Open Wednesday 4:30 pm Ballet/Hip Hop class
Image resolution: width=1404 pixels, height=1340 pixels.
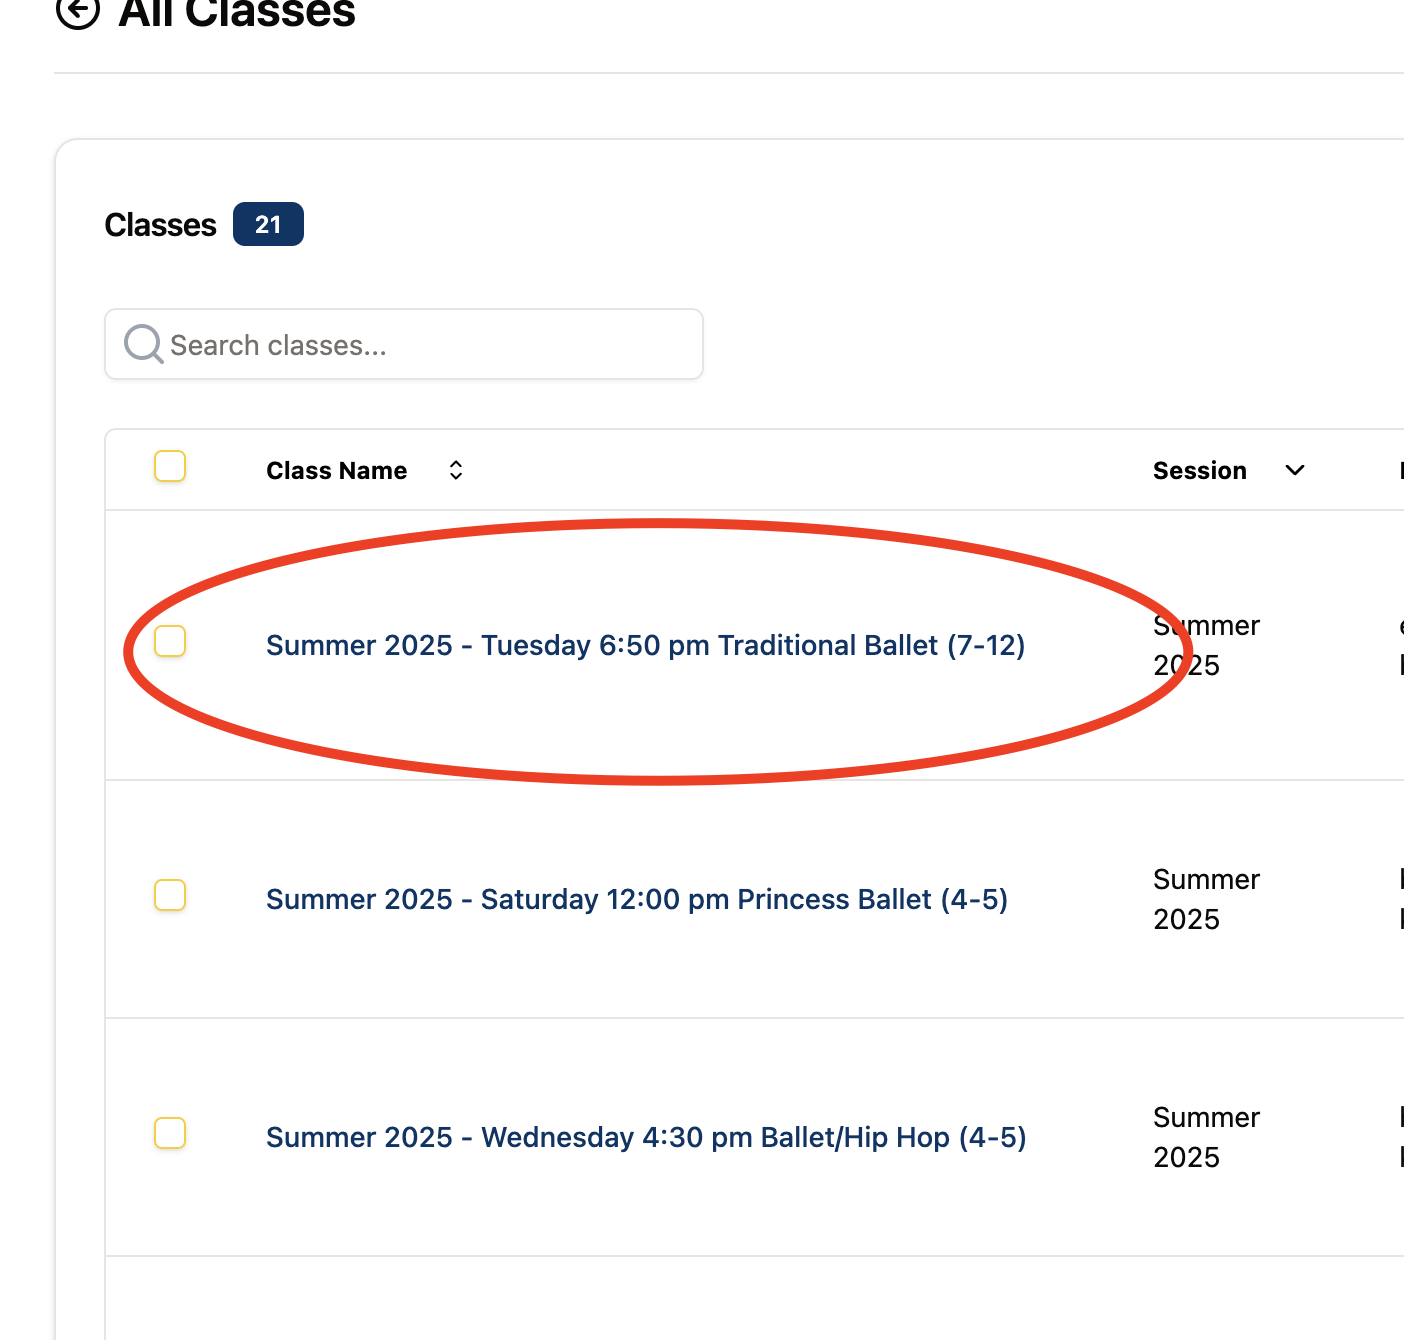(x=646, y=1137)
